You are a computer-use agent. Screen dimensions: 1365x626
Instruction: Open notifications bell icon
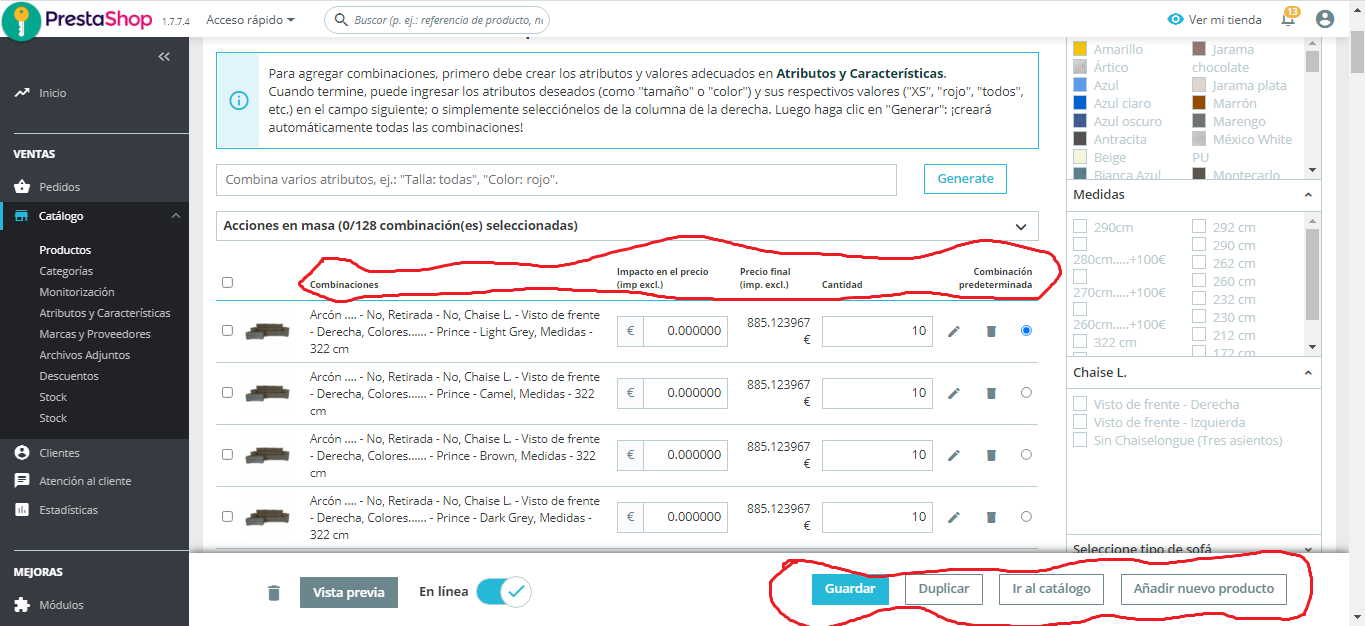[x=1288, y=19]
